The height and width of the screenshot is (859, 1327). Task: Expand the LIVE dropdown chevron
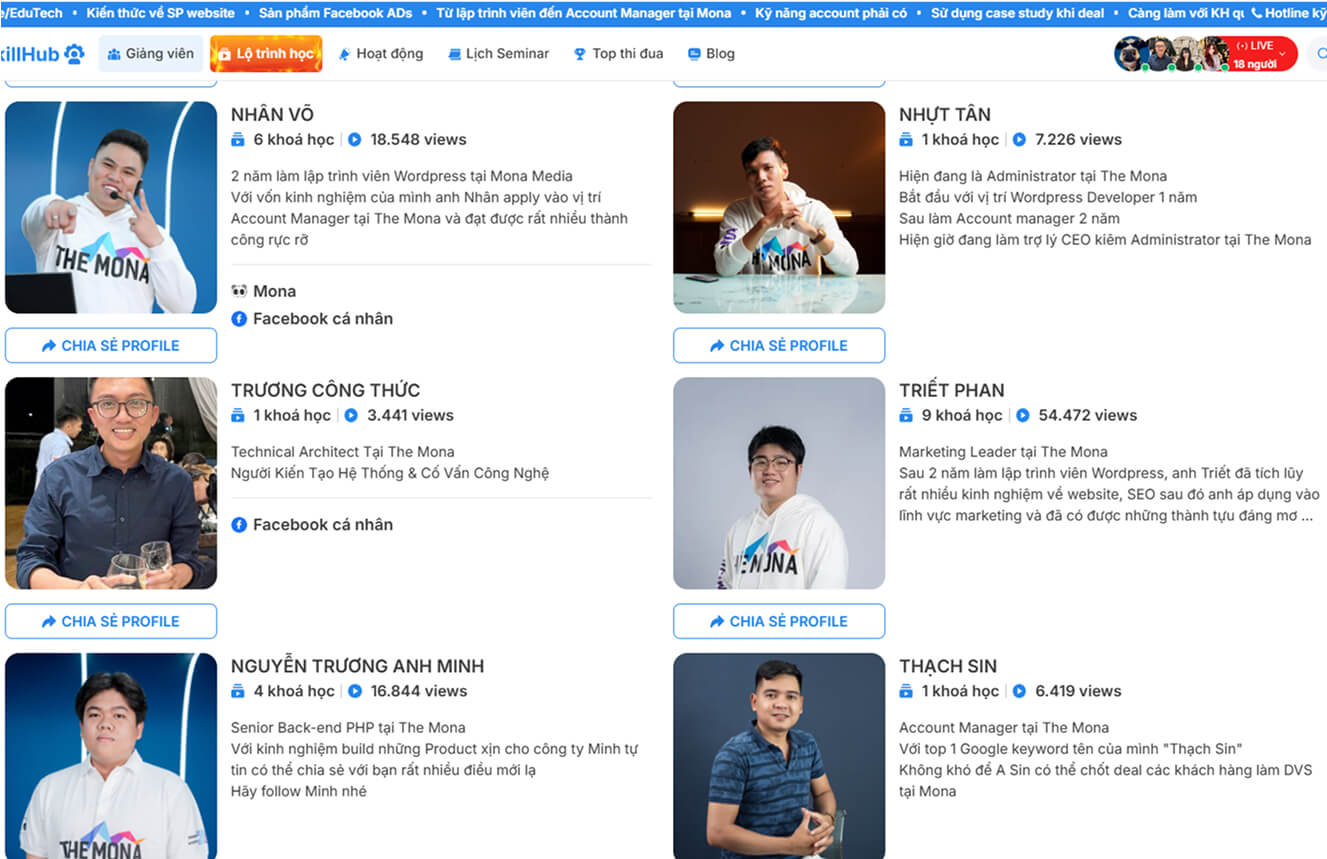[x=1283, y=54]
